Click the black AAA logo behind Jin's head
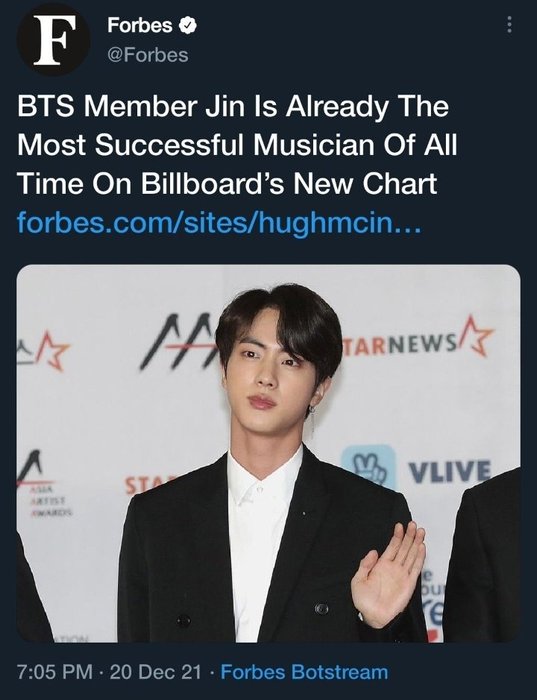 point(179,342)
